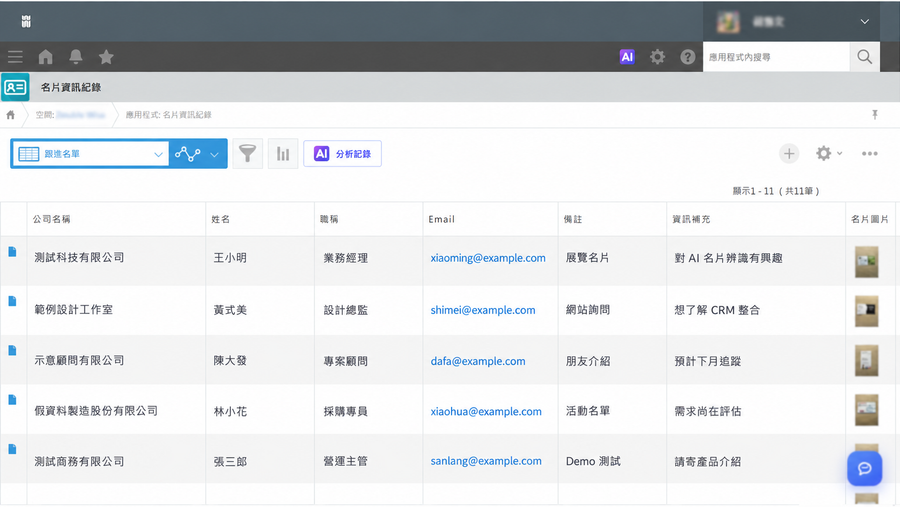Click email shimei@example.com
Viewport: 900px width, 507px height.
[x=483, y=310]
